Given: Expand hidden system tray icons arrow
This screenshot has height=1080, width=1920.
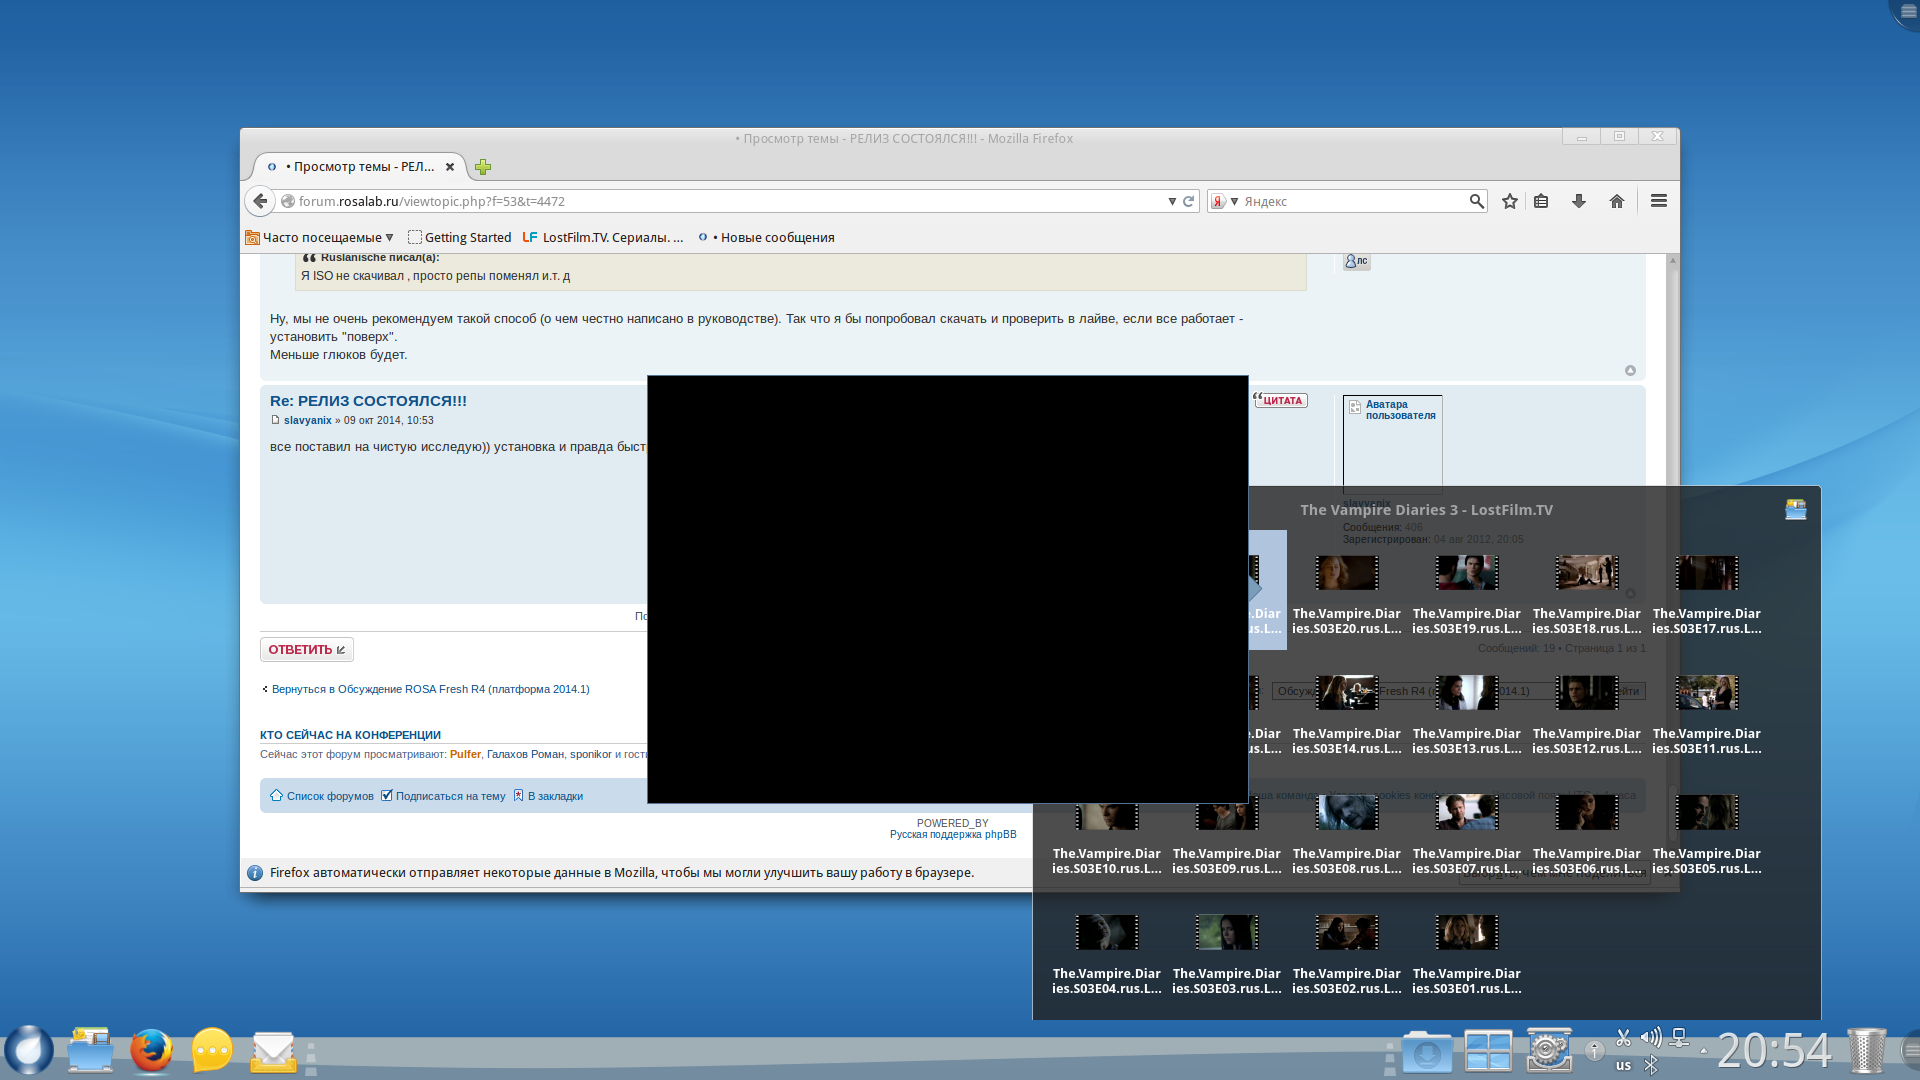Looking at the screenshot, I should (x=1704, y=1050).
